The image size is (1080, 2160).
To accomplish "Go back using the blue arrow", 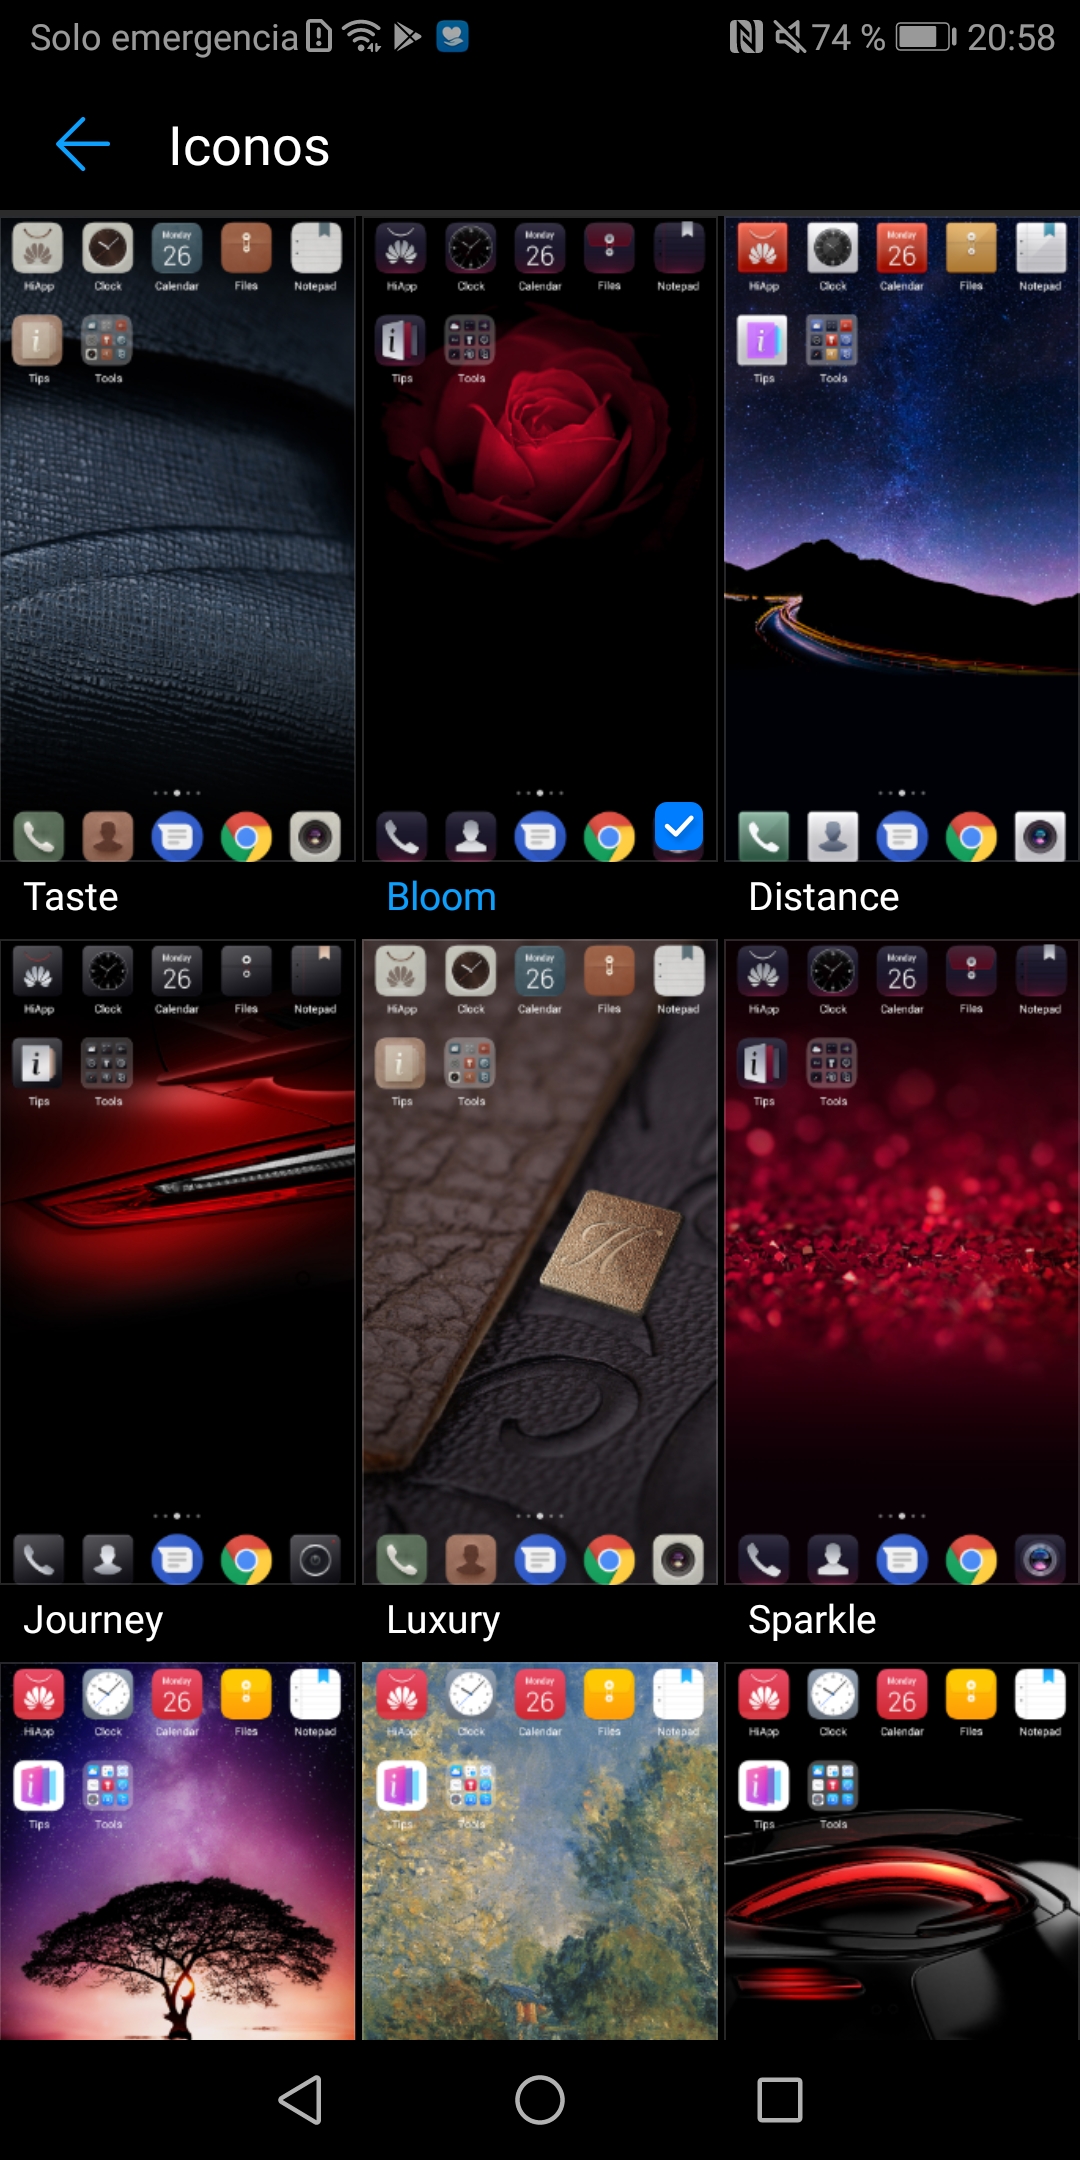I will 83,145.
